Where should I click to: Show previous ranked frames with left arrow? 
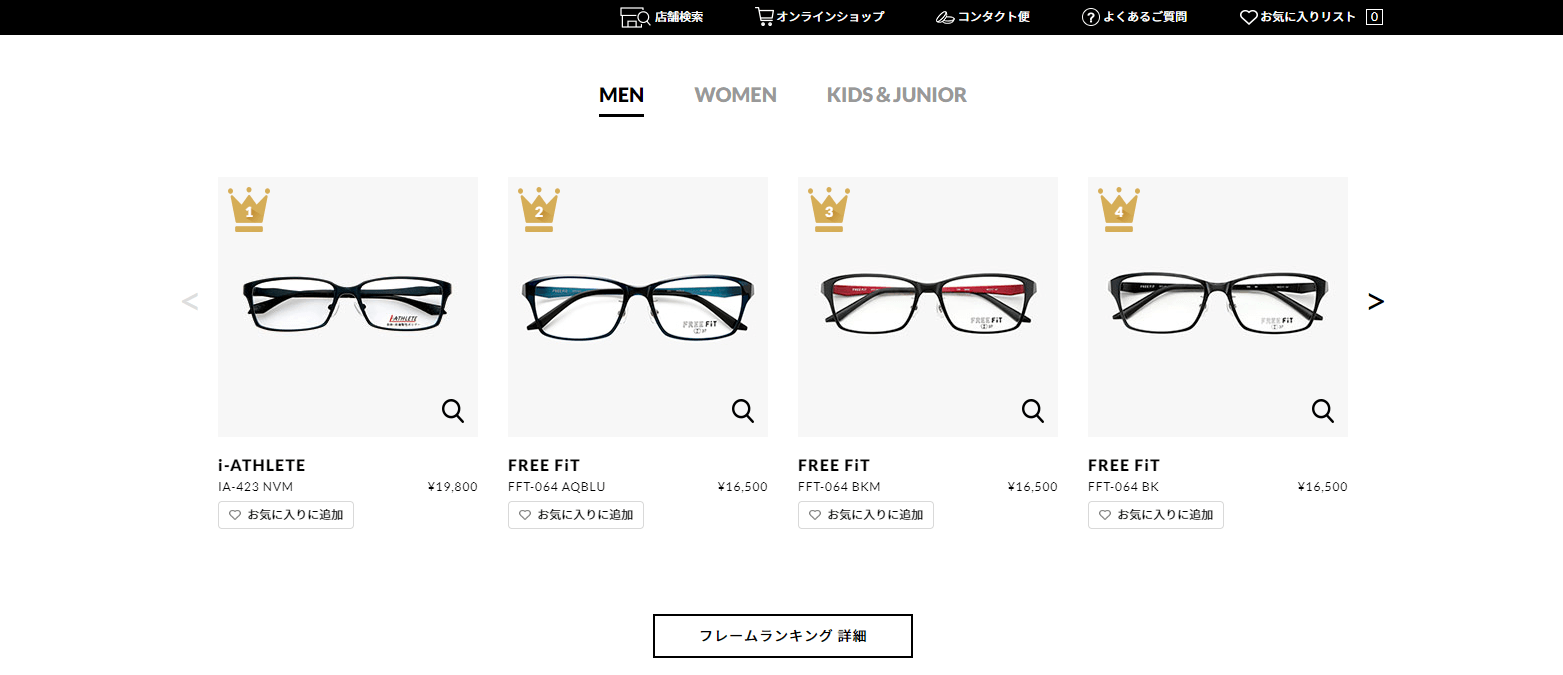(x=190, y=301)
